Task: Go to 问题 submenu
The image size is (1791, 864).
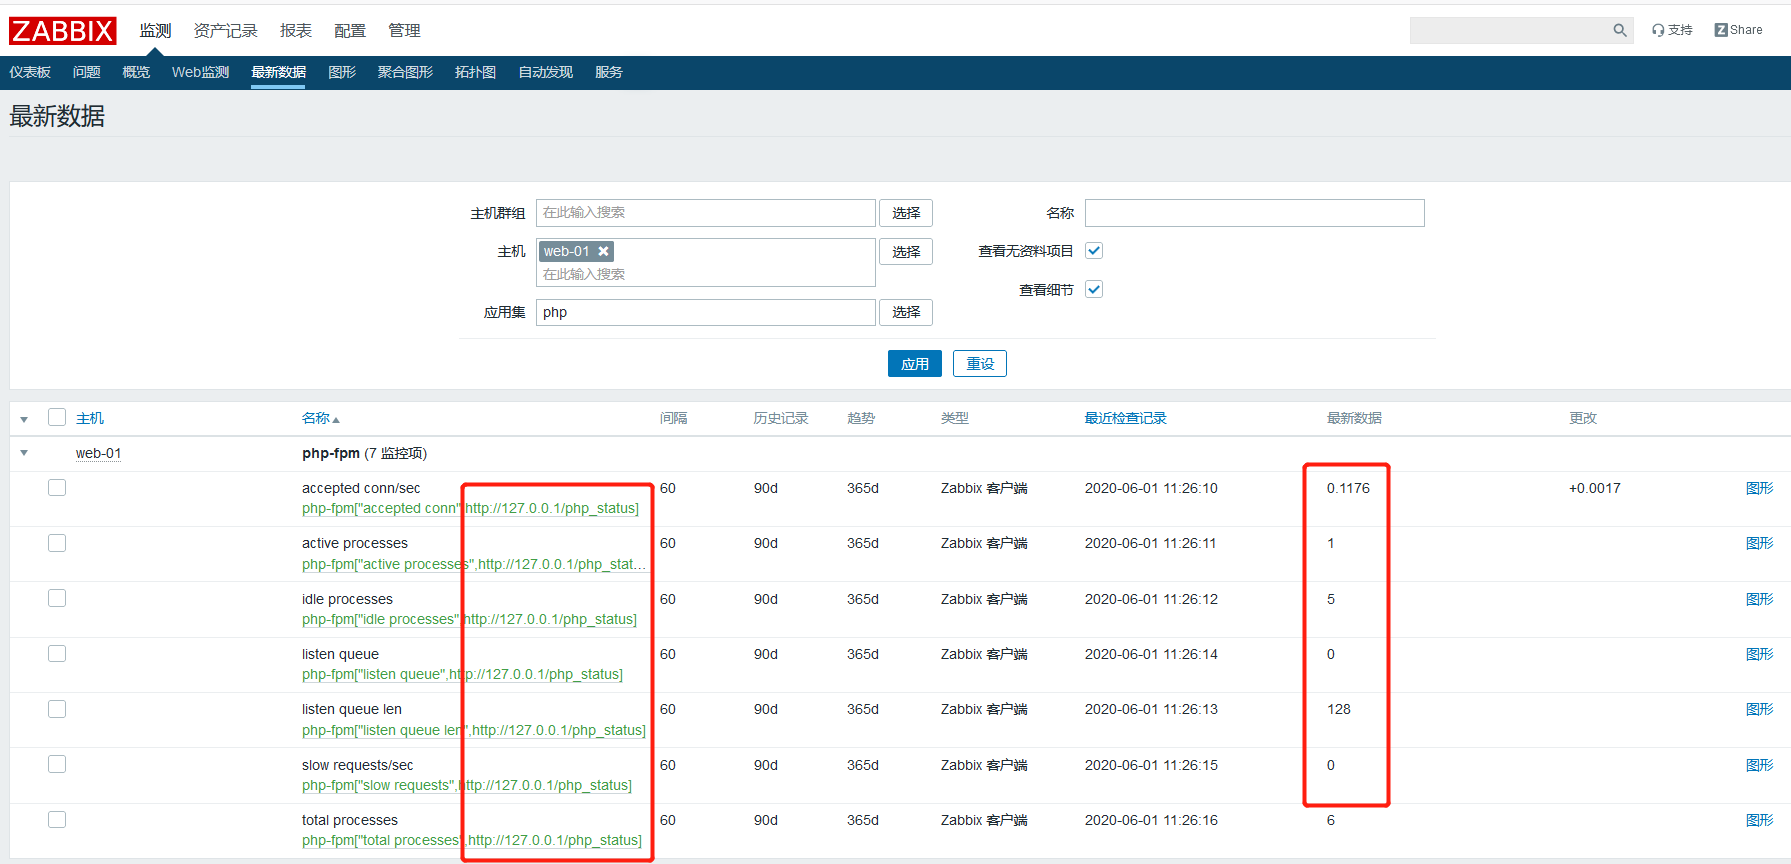Action: (x=87, y=72)
